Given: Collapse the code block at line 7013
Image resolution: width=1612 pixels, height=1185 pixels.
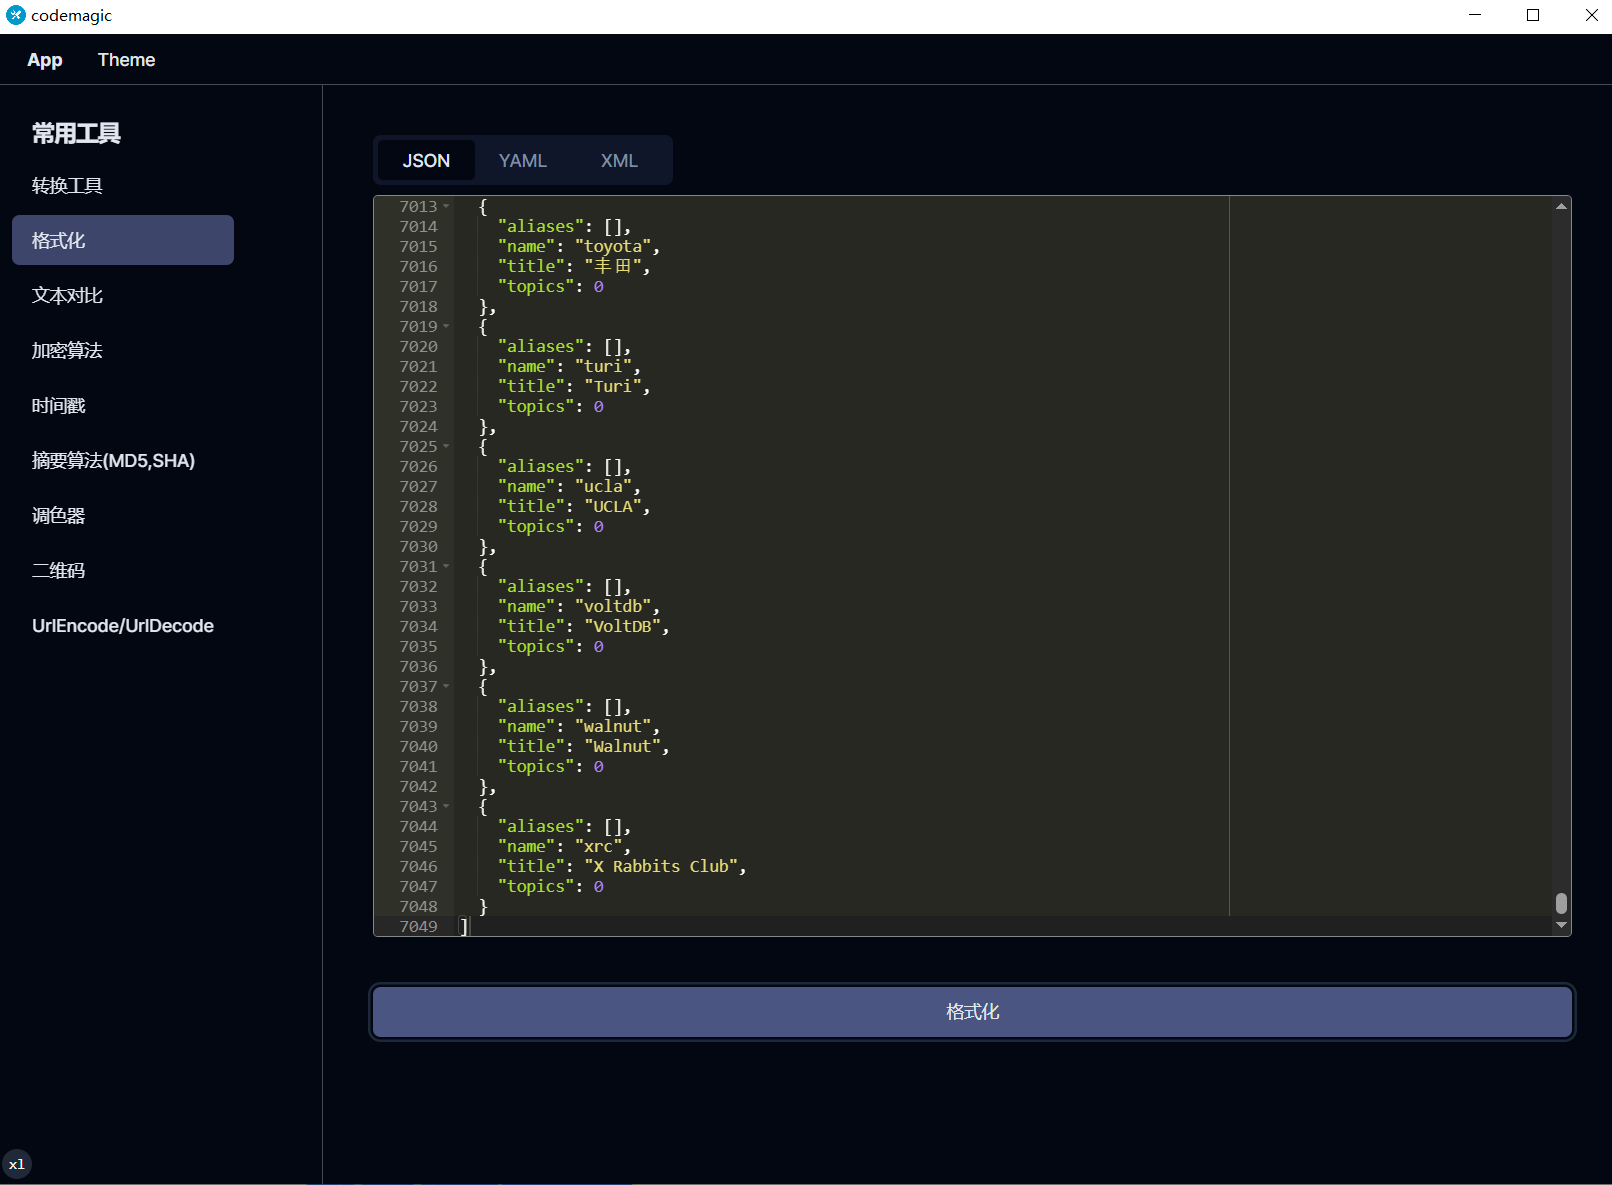Looking at the screenshot, I should pyautogui.click(x=446, y=207).
